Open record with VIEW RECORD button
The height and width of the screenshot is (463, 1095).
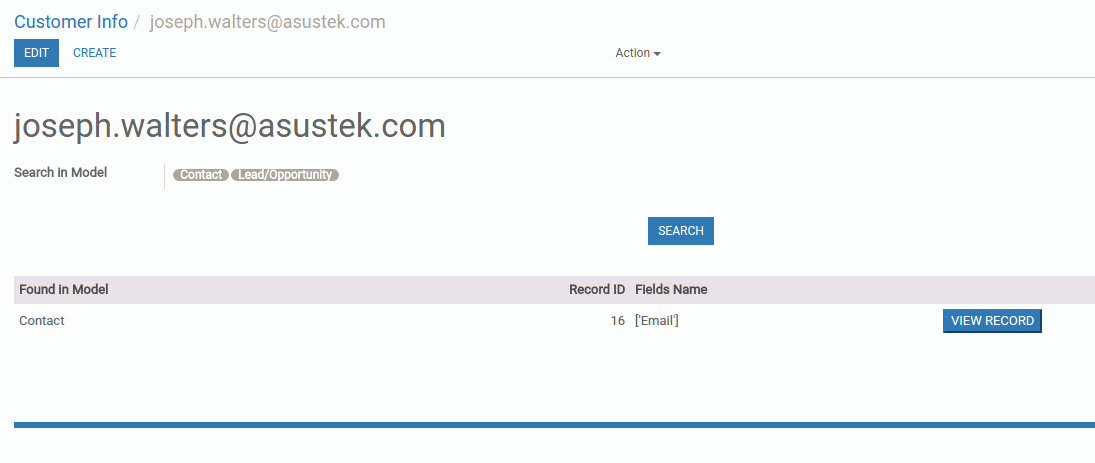click(x=991, y=321)
